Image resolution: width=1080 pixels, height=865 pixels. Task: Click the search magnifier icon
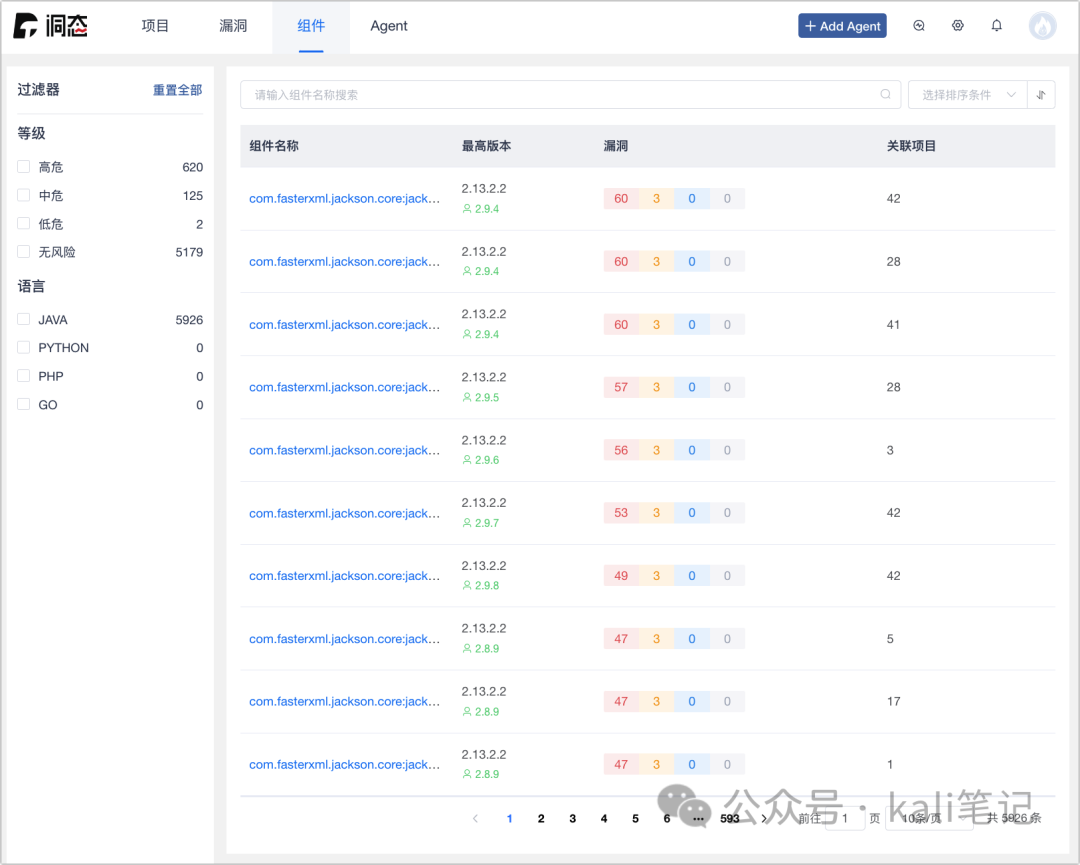886,94
